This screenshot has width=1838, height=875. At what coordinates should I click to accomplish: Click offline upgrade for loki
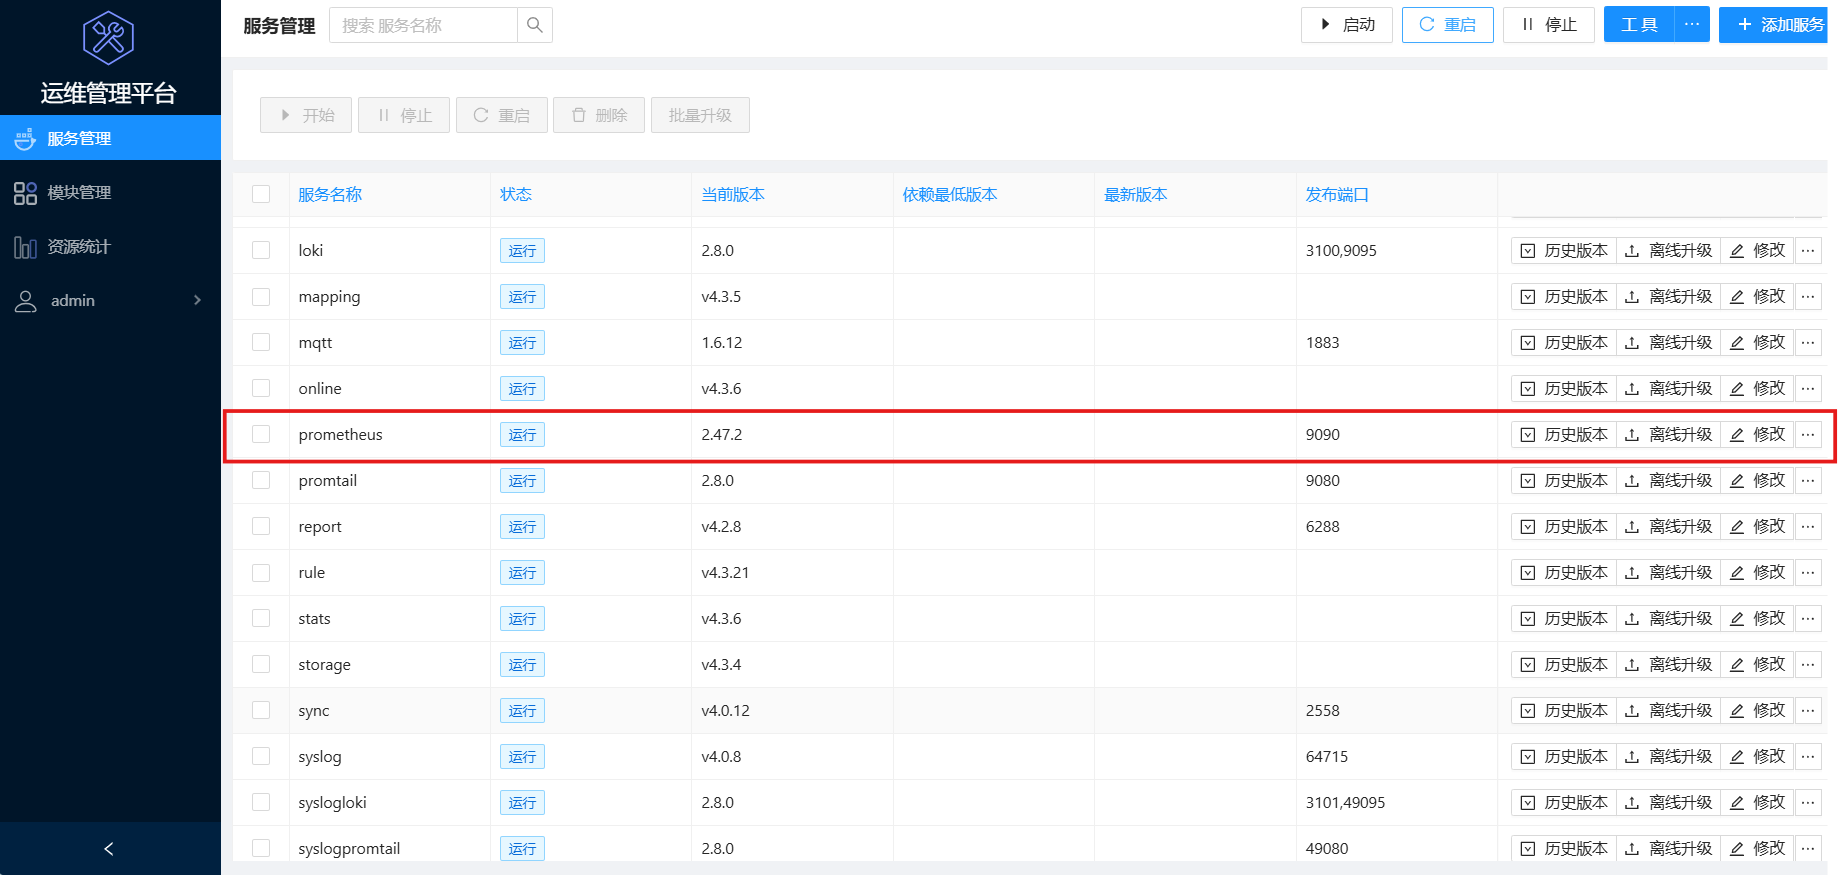pos(1668,251)
